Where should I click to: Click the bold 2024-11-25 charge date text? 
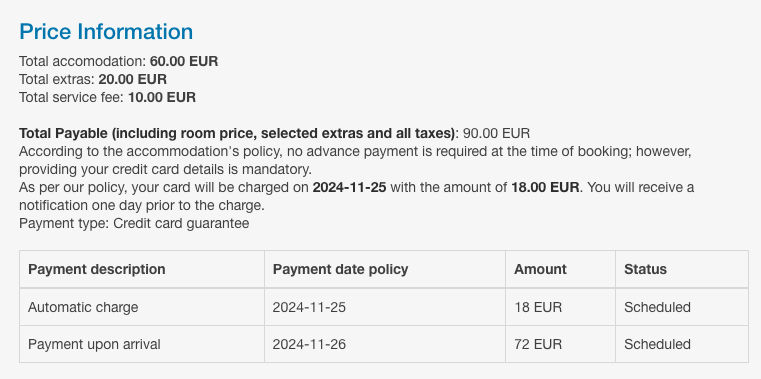349,187
